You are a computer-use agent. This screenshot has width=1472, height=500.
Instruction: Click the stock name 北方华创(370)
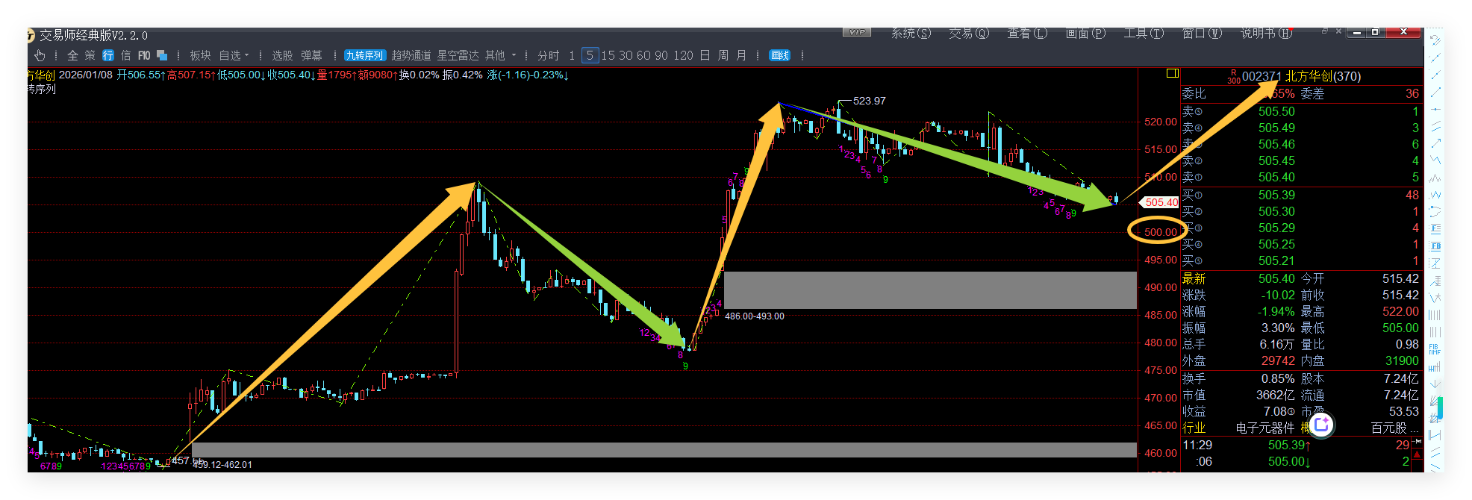point(1323,76)
